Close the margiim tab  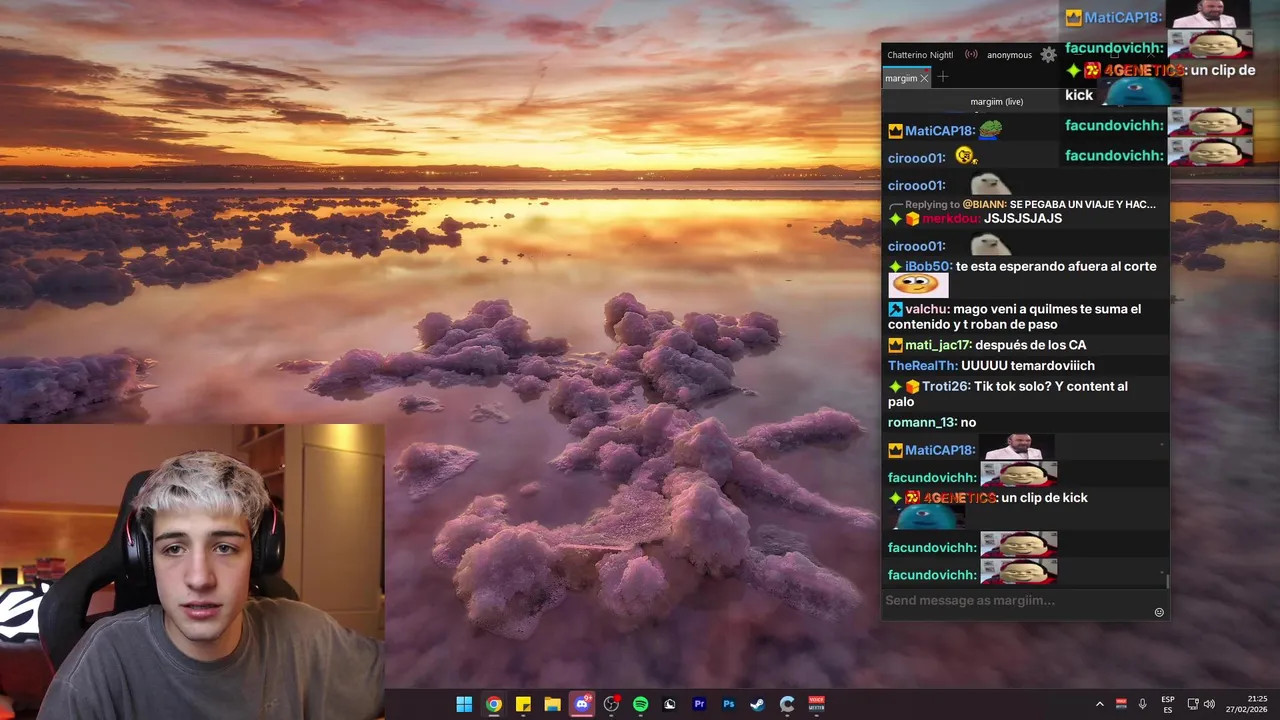[925, 78]
